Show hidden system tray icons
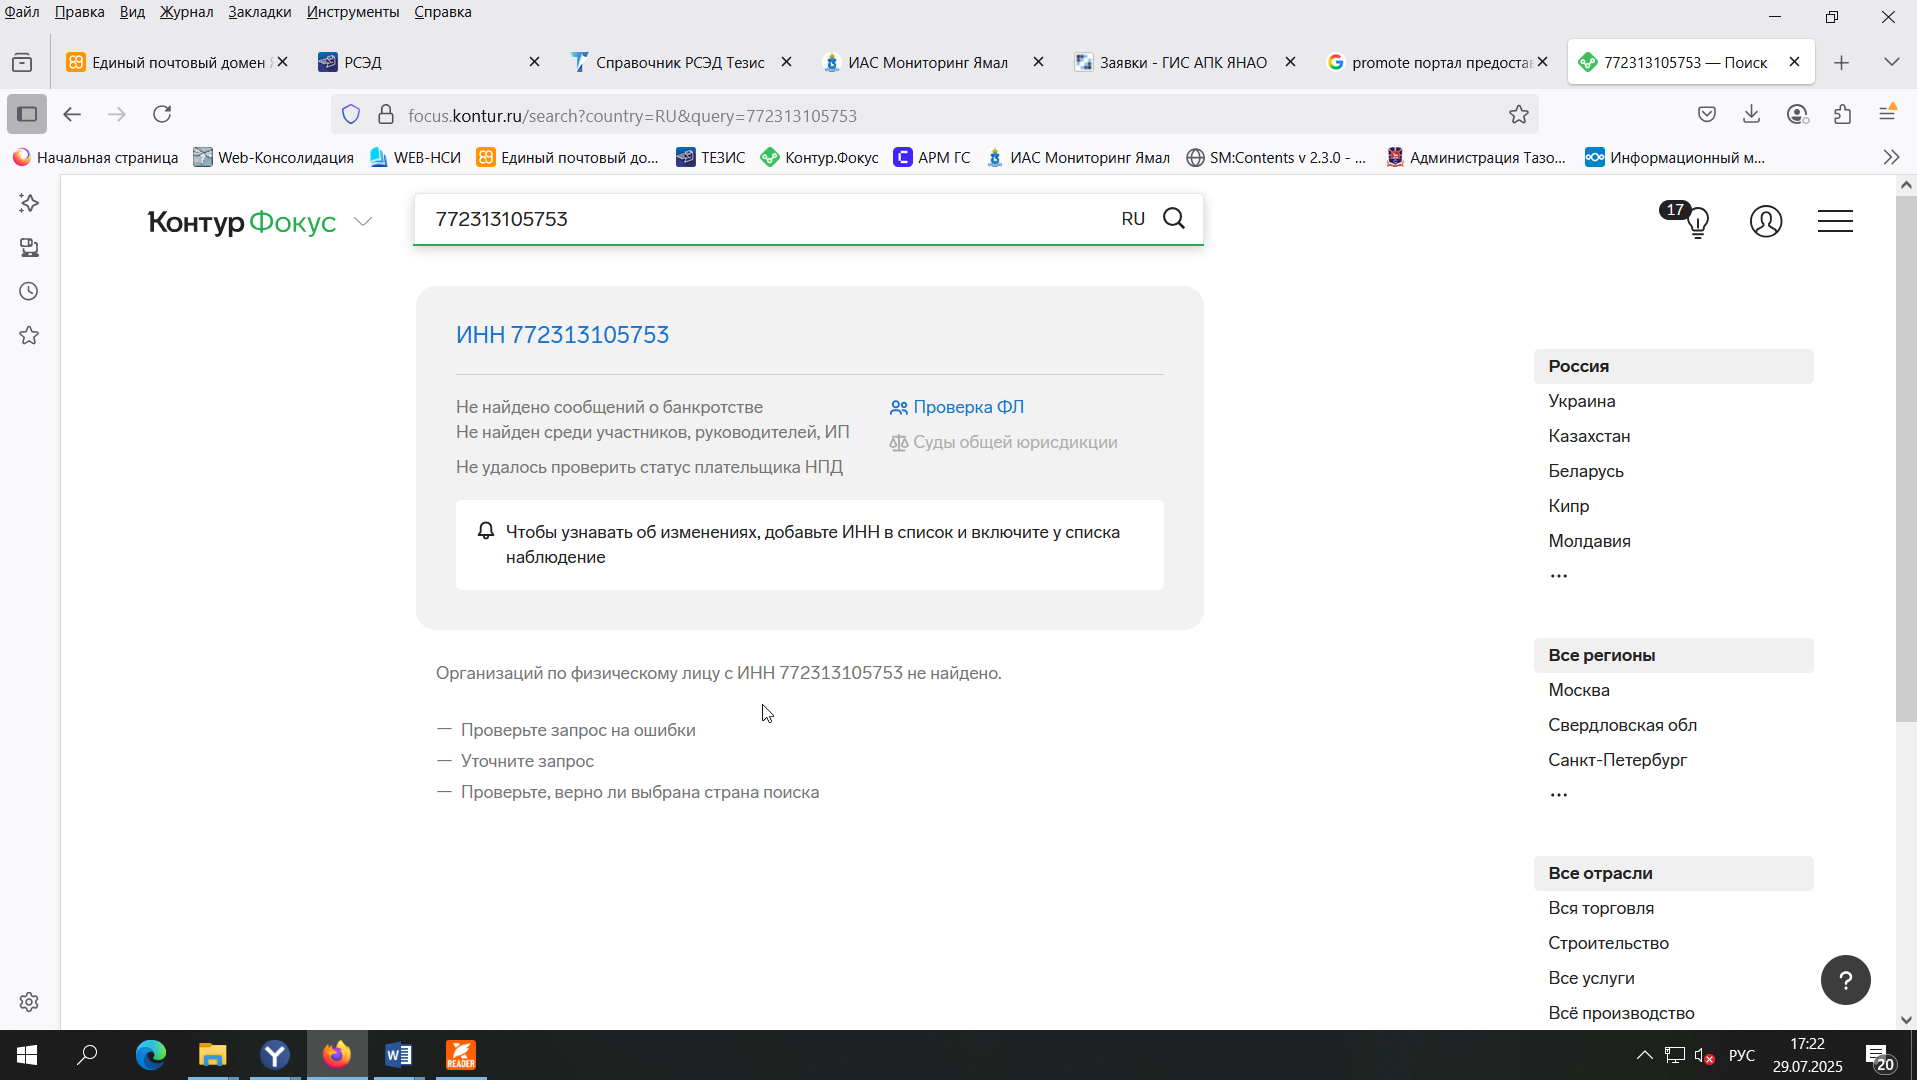 pos(1644,1055)
